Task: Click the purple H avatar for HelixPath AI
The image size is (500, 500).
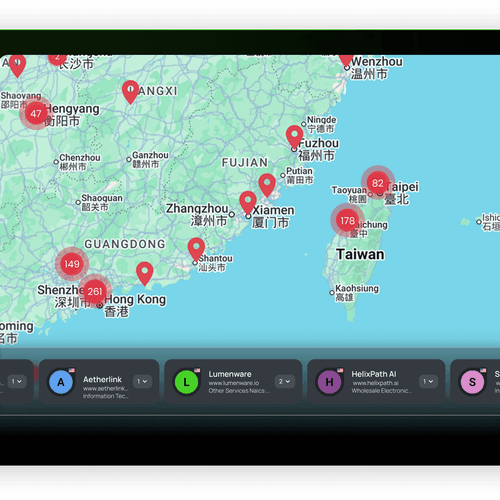Action: coord(329,382)
